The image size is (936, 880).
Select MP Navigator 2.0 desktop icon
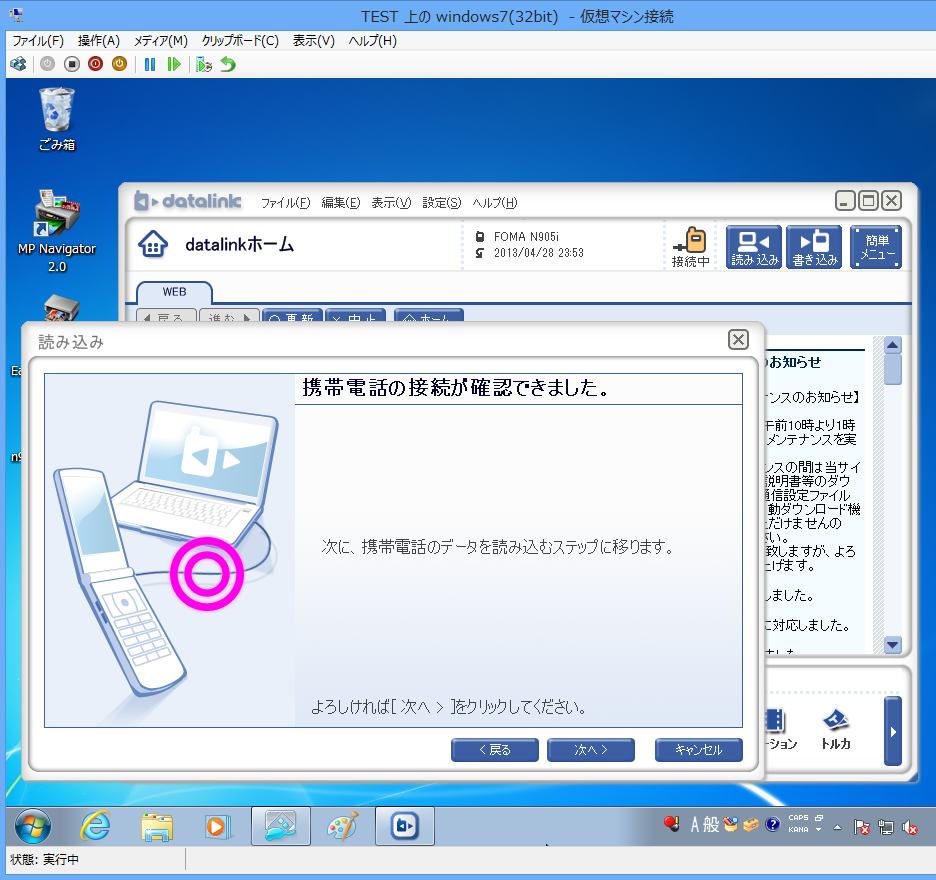(x=57, y=232)
